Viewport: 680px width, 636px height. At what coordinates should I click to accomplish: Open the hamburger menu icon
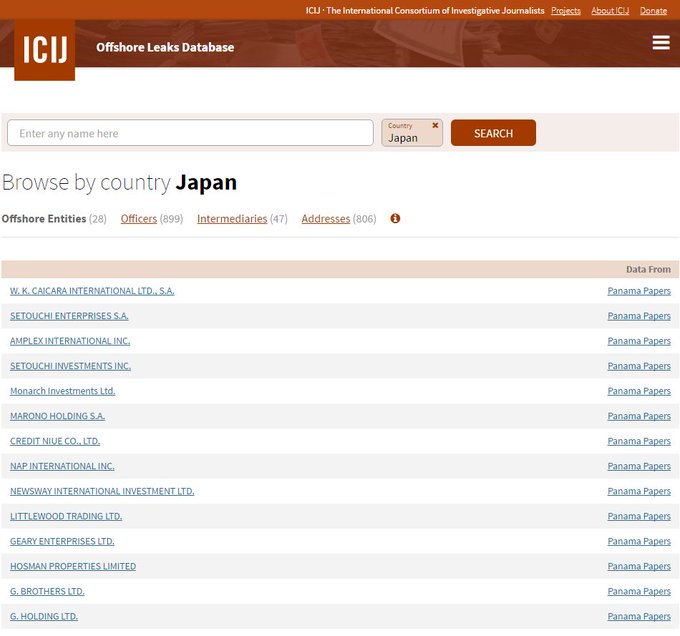tap(661, 42)
